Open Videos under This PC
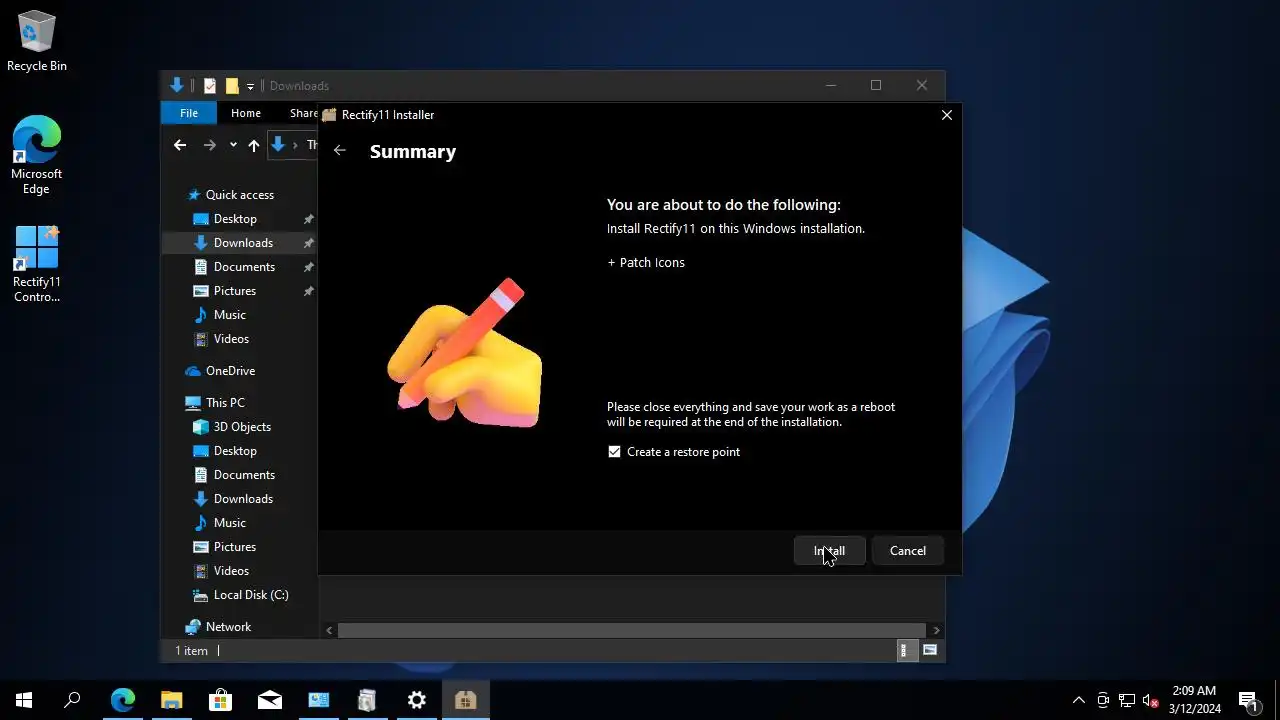Image resolution: width=1280 pixels, height=720 pixels. tap(231, 571)
